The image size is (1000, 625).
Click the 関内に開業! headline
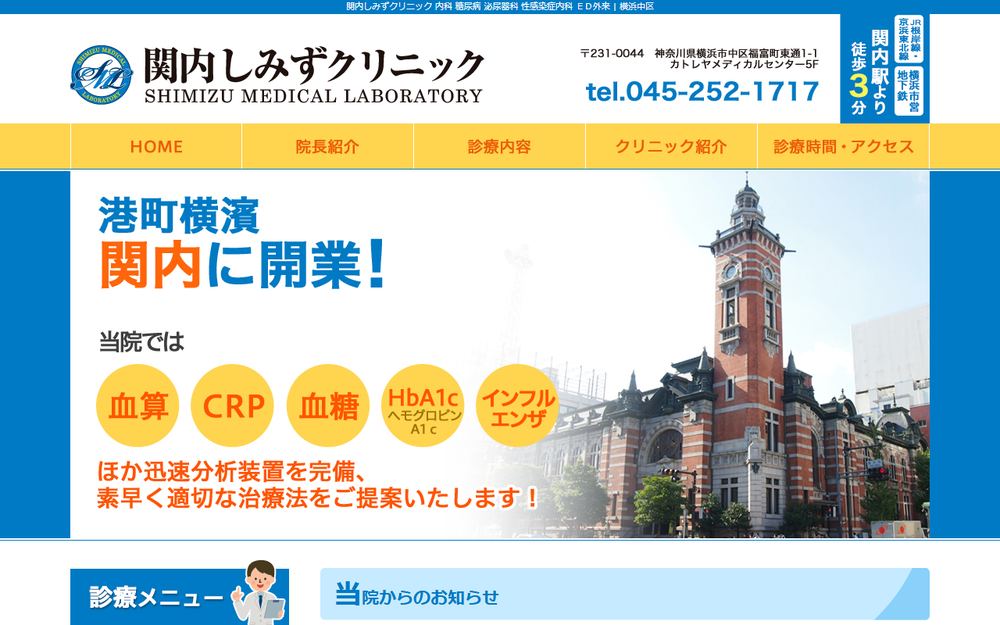pos(243,264)
